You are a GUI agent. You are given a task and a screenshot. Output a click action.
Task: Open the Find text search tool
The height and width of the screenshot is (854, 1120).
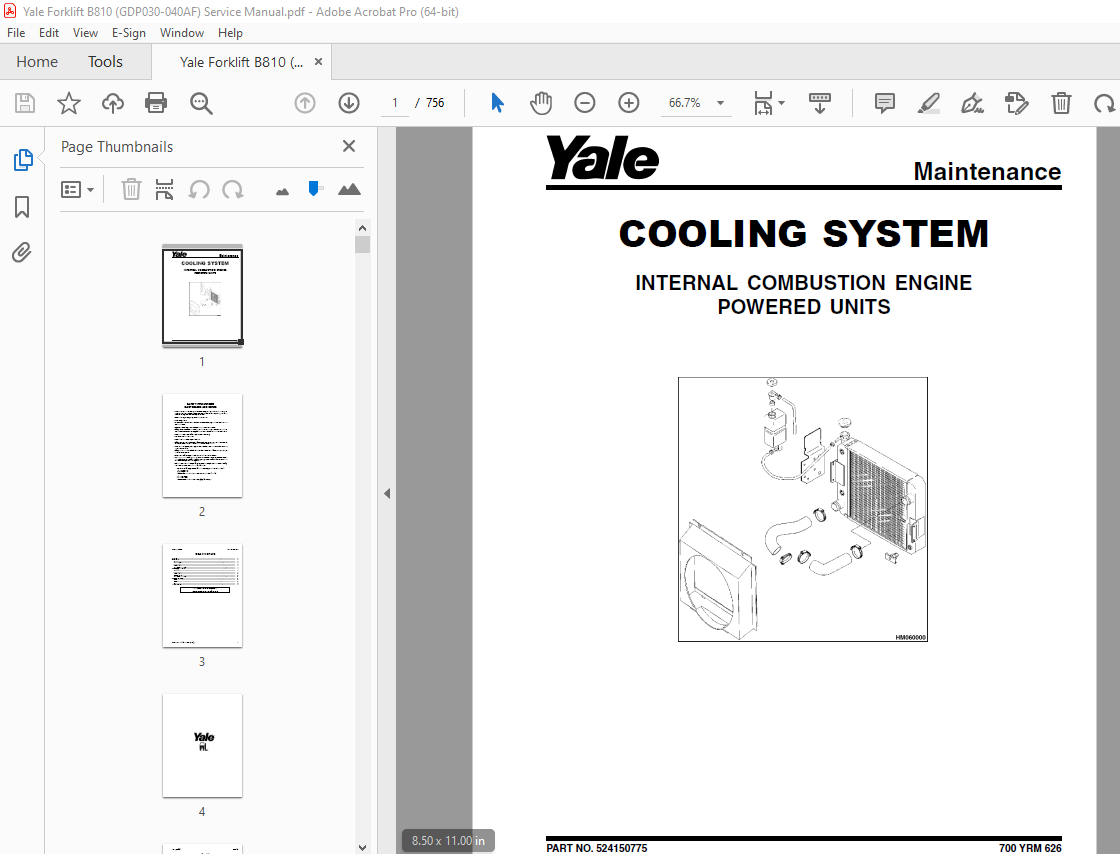[201, 103]
